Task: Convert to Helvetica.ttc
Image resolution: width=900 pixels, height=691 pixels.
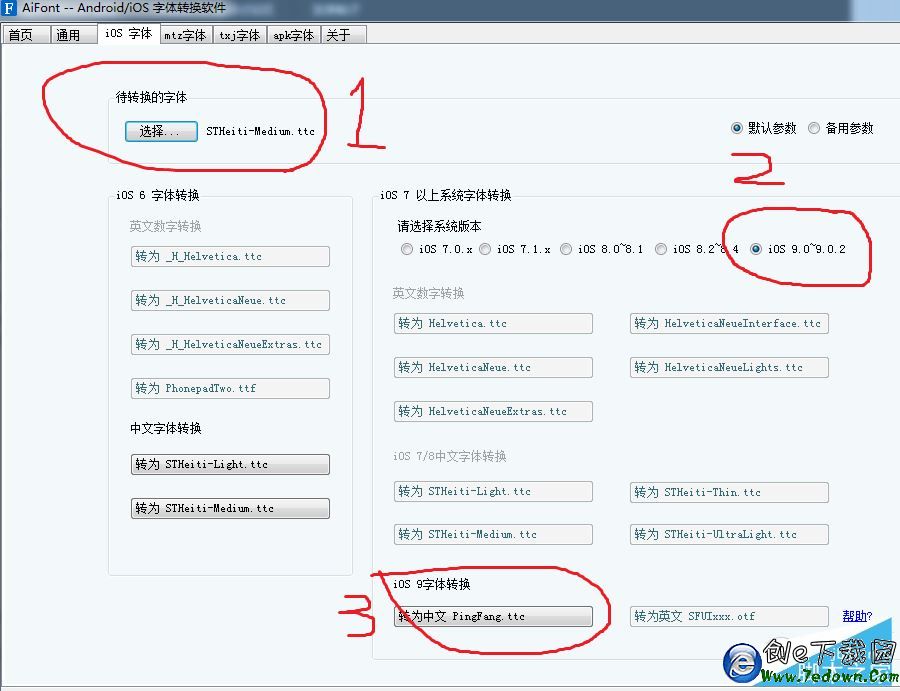Action: (493, 323)
